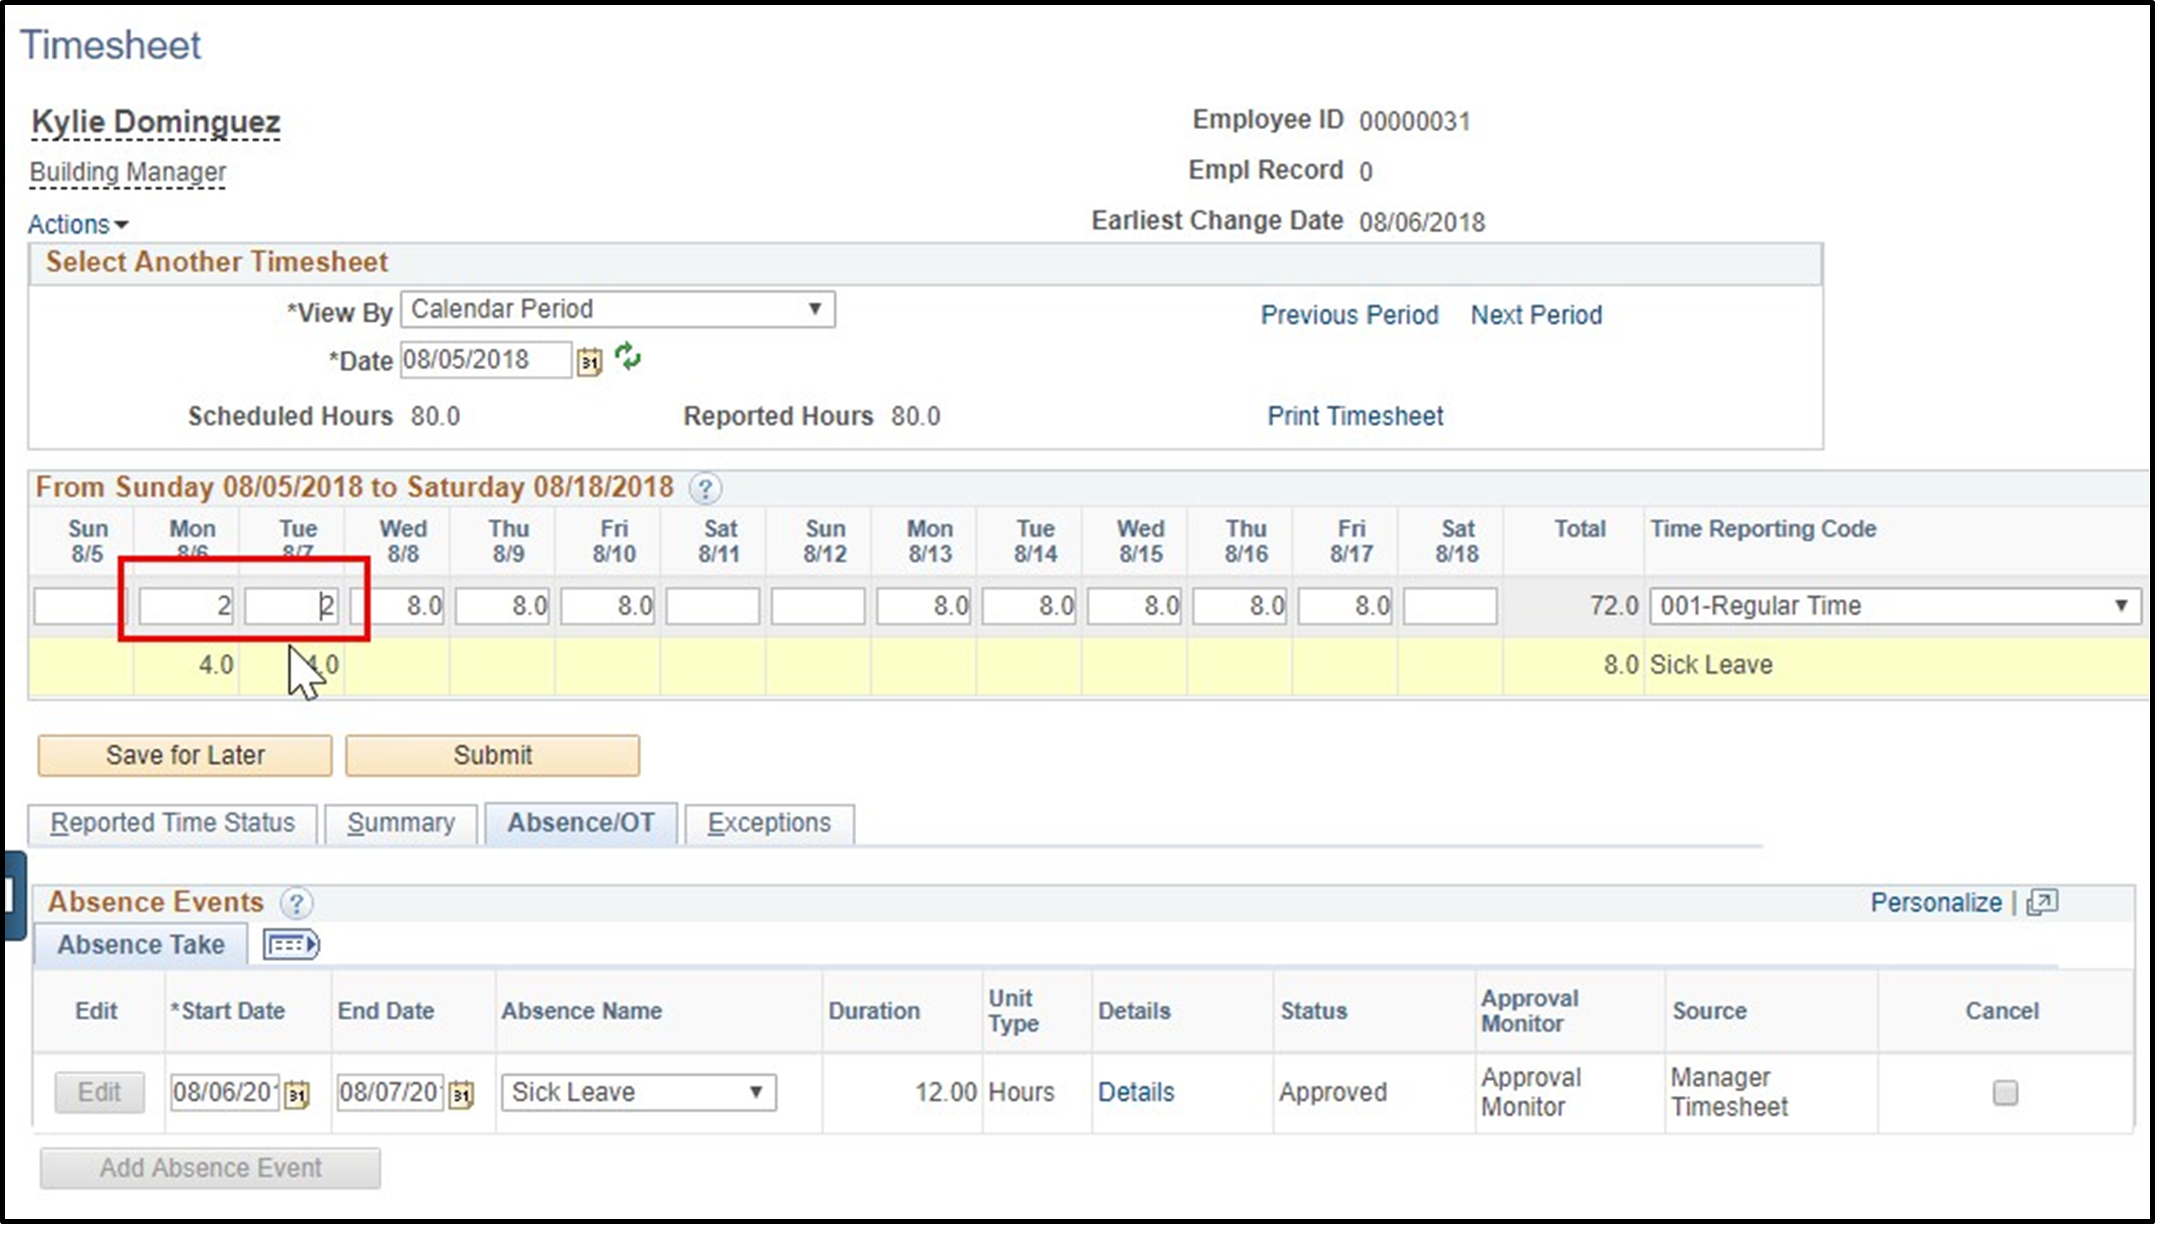This screenshot has width=2171, height=1255.
Task: Open help for the timesheet period header
Action: pos(703,489)
